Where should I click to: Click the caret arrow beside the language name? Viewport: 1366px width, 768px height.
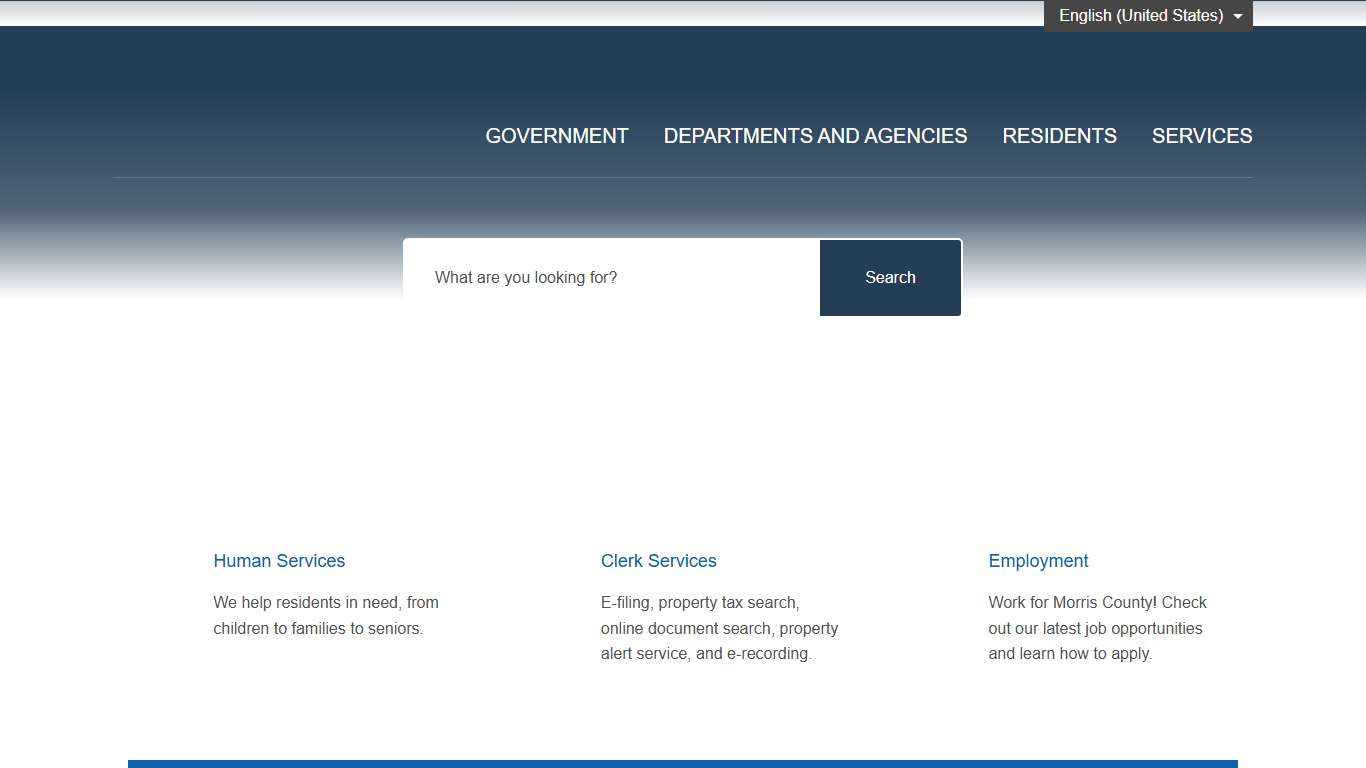pyautogui.click(x=1238, y=17)
